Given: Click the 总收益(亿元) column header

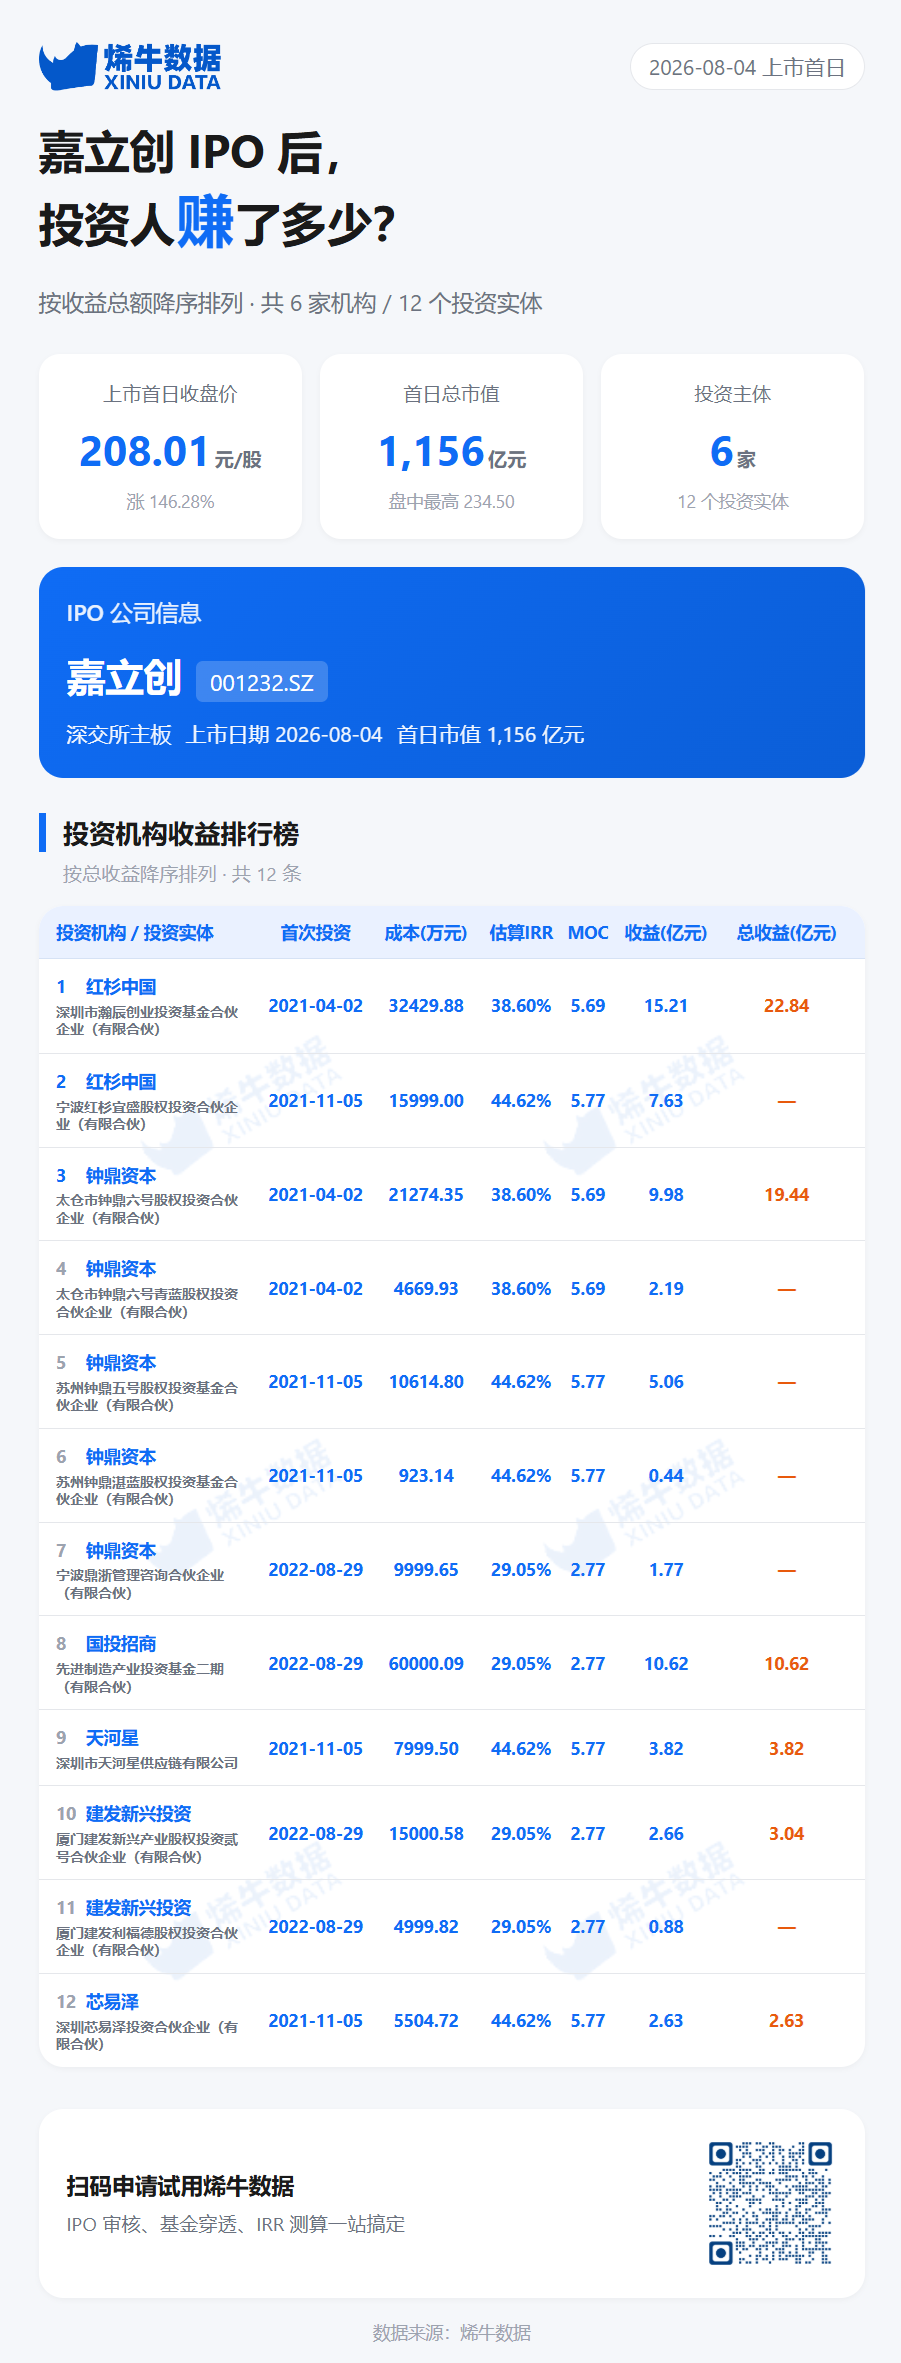Looking at the screenshot, I should [786, 932].
